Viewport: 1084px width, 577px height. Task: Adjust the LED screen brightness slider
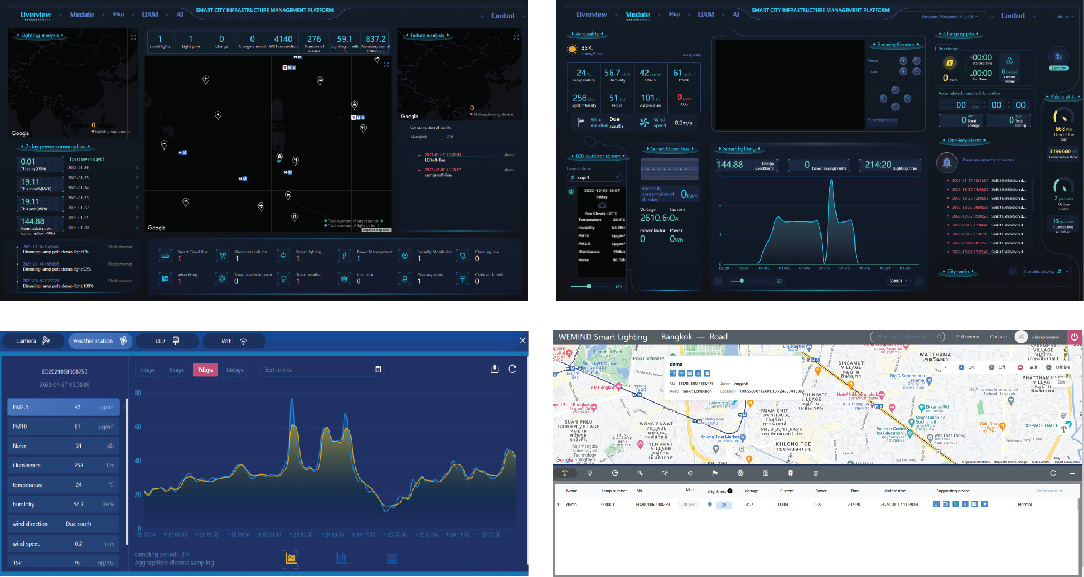coord(590,285)
